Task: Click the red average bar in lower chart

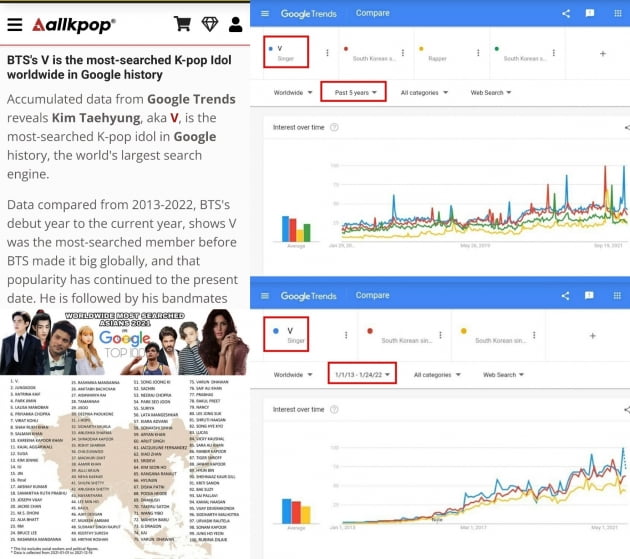Action: coord(296,512)
